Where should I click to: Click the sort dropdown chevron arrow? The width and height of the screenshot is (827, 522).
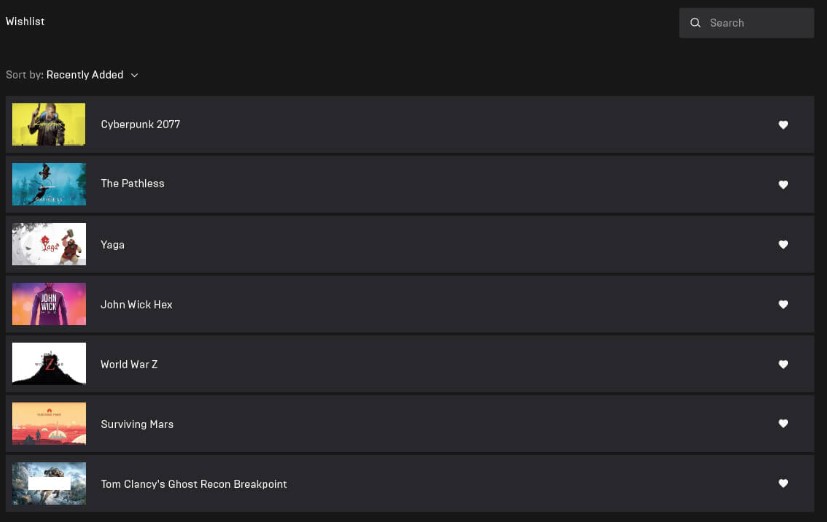(x=134, y=75)
